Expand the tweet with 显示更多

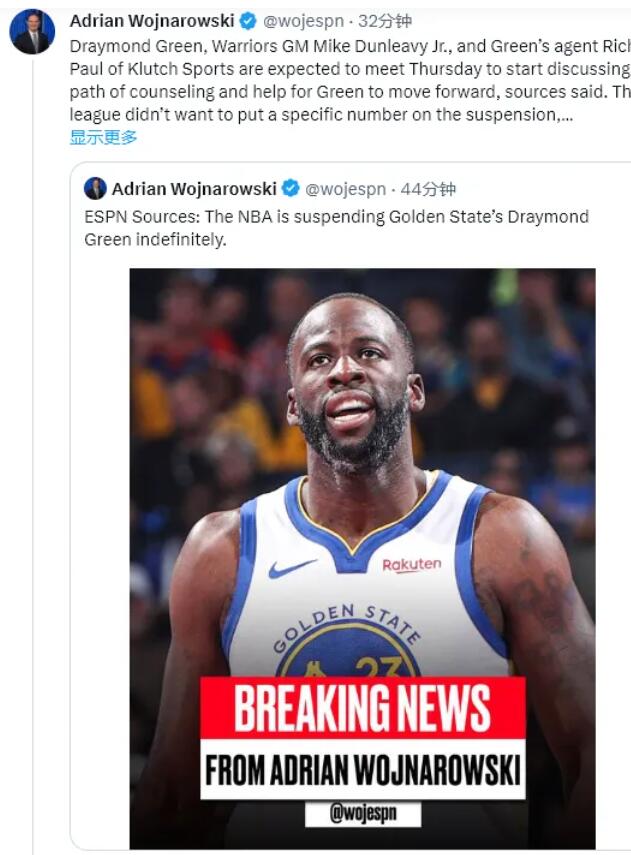(103, 137)
